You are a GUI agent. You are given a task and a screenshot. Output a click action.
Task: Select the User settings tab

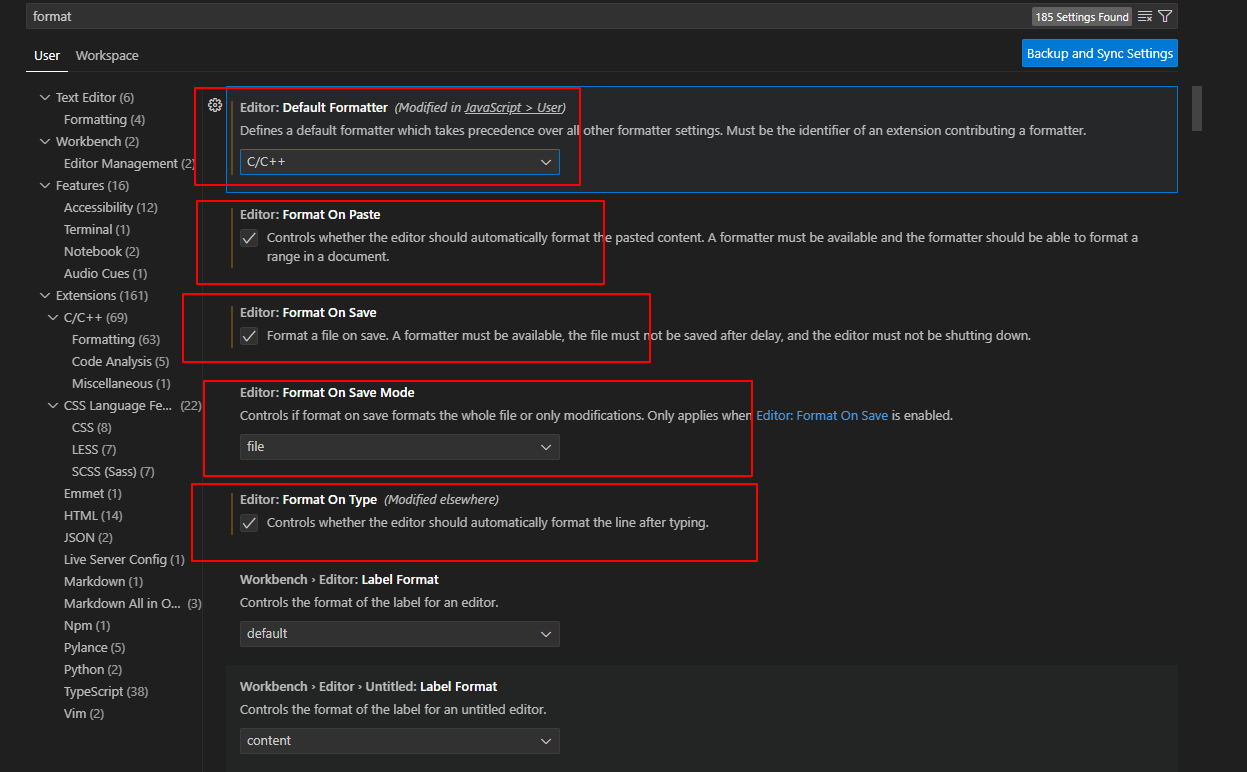point(47,56)
